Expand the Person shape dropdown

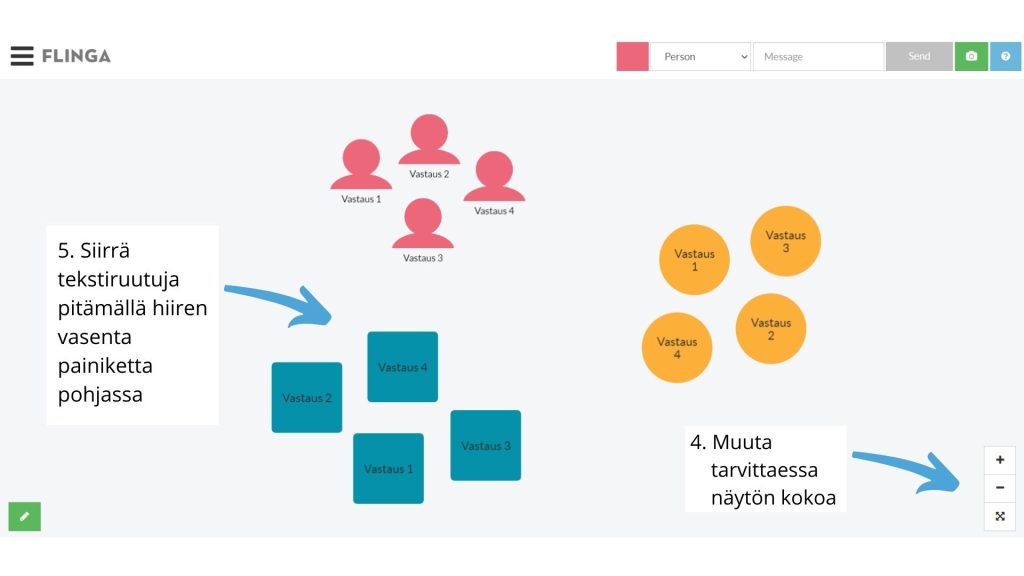point(700,56)
